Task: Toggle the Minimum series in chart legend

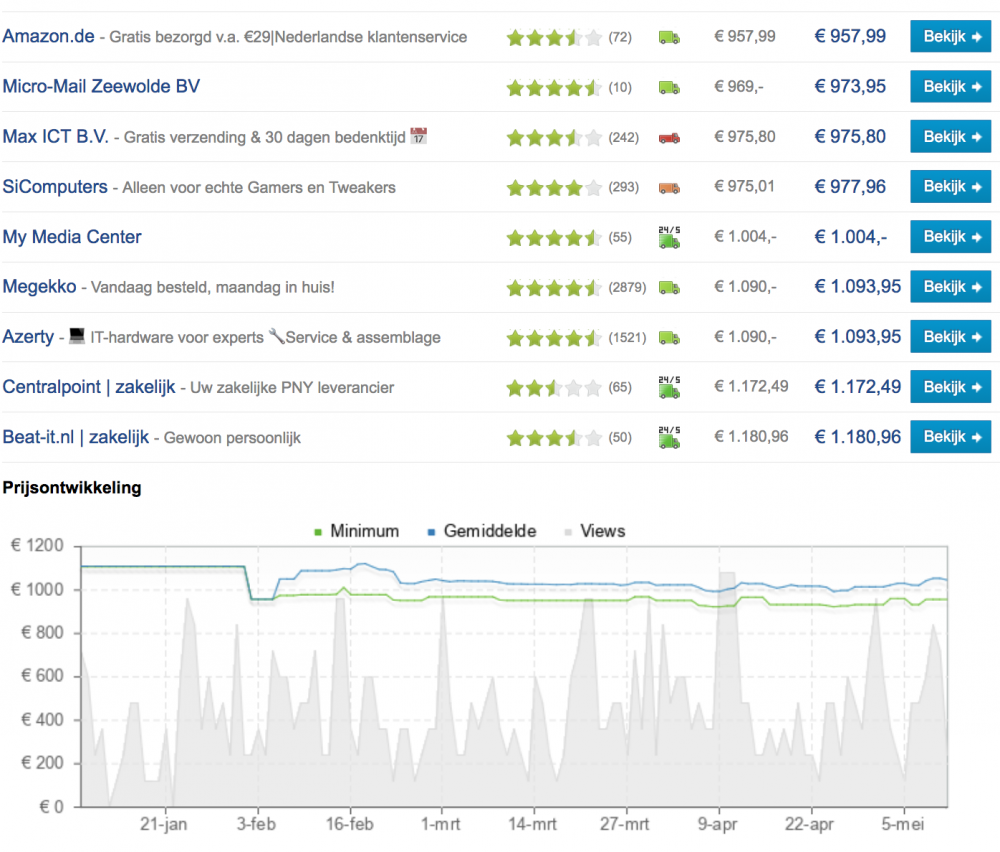Action: pos(357,531)
